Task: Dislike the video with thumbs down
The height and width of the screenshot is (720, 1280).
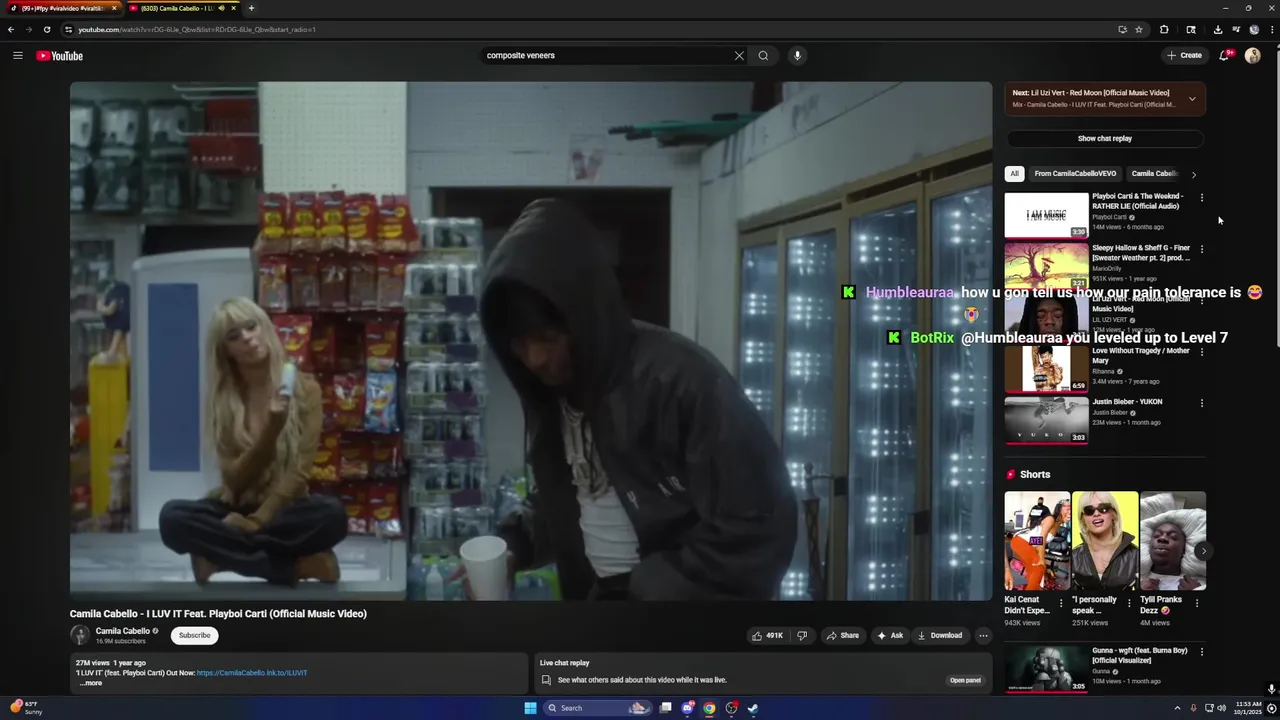Action: (801, 635)
